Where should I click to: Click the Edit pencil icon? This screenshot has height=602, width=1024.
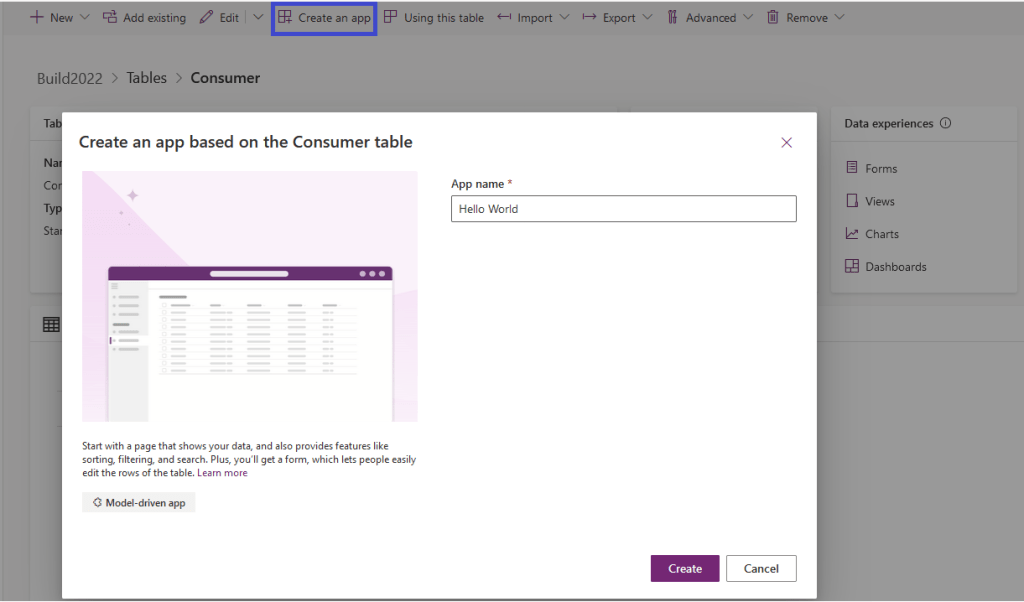206,18
